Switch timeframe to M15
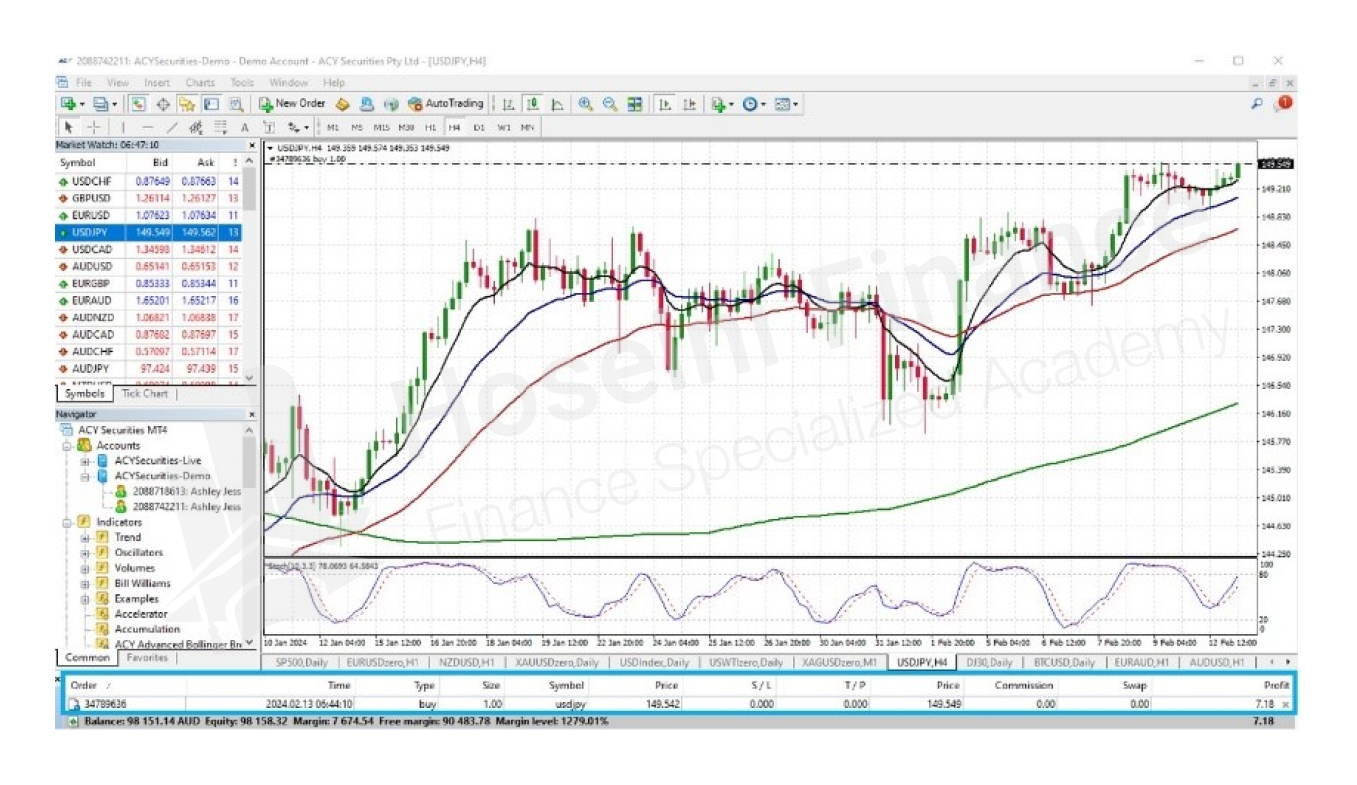Viewport: 1357px width, 785px height. (382, 127)
